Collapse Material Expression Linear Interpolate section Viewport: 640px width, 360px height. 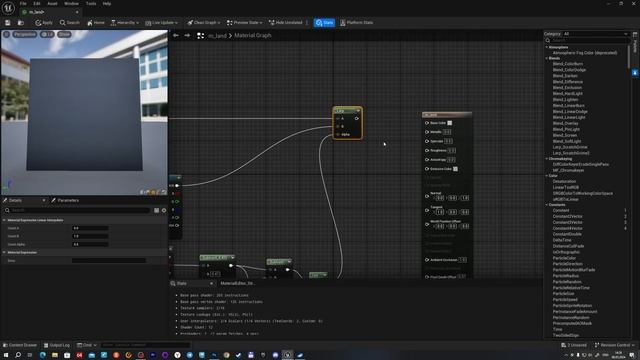tap(4, 220)
